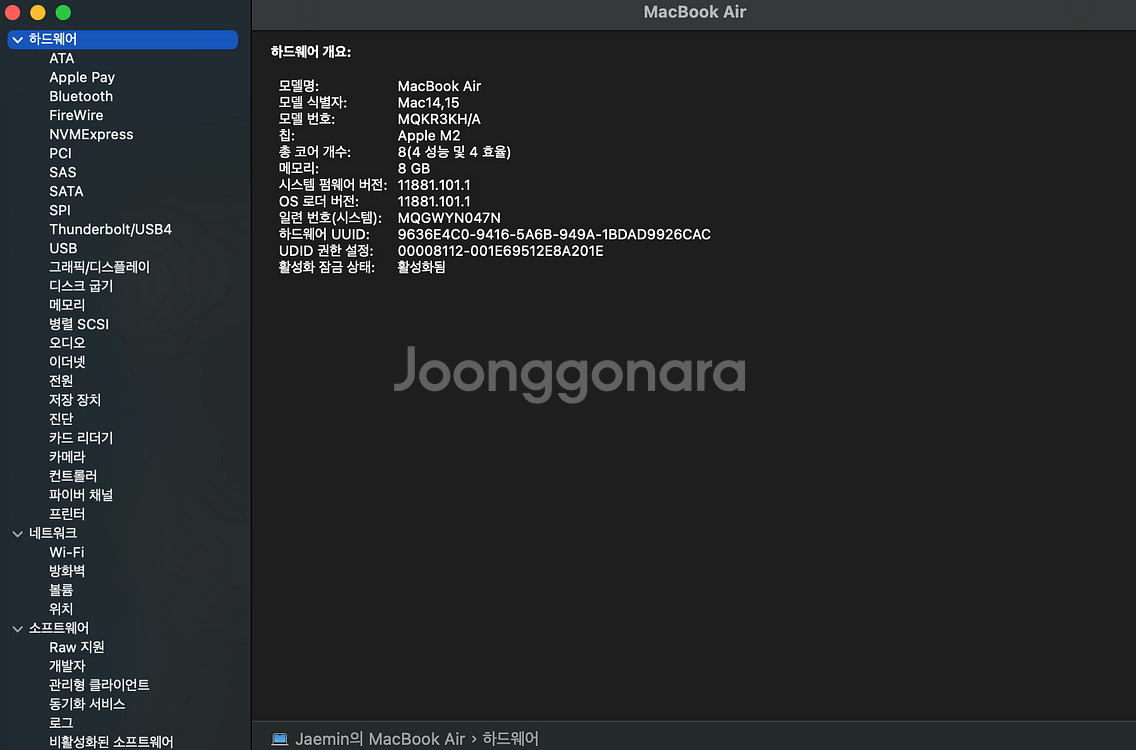1136x750 pixels.
Task: Open Thunderbolt/USB4 in the sidebar
Action: [x=110, y=230]
